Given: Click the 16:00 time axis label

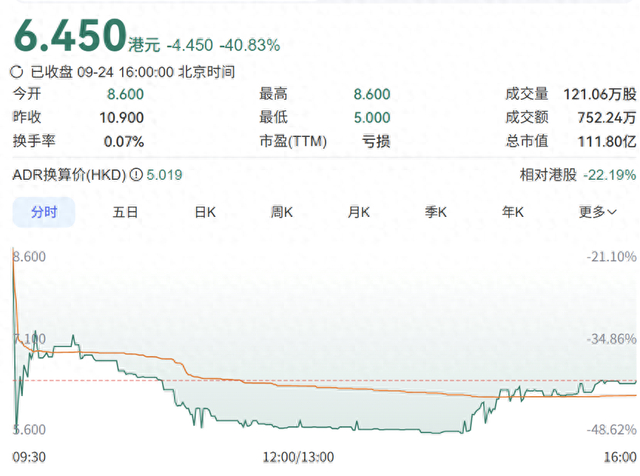Looking at the screenshot, I should tap(620, 457).
